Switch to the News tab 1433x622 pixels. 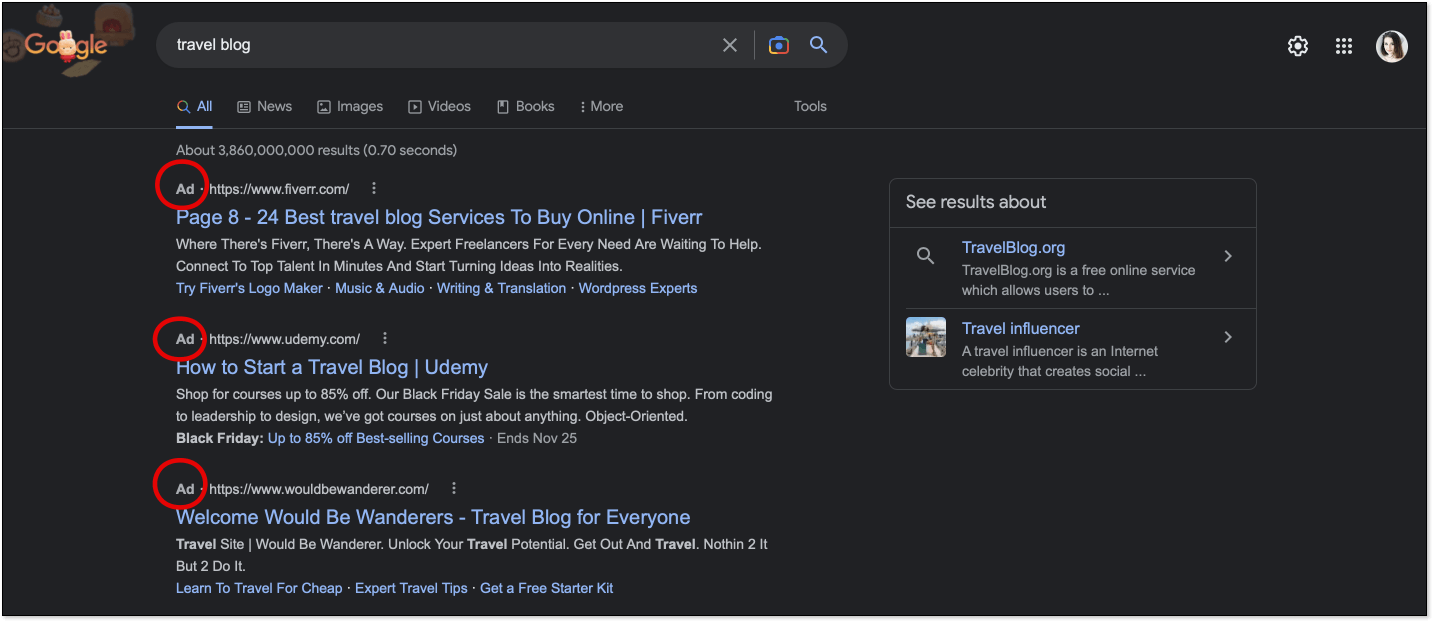(265, 106)
